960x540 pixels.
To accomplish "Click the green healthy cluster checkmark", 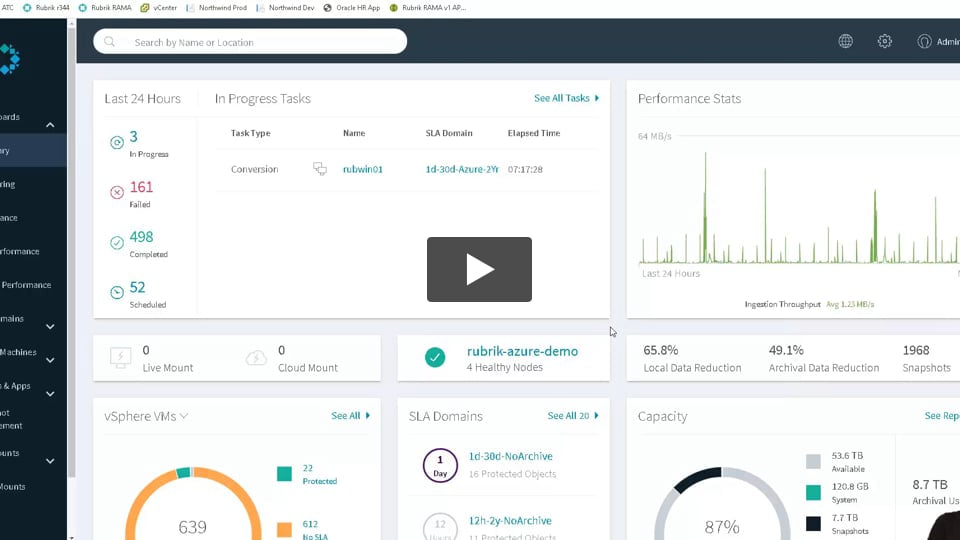I will point(435,357).
